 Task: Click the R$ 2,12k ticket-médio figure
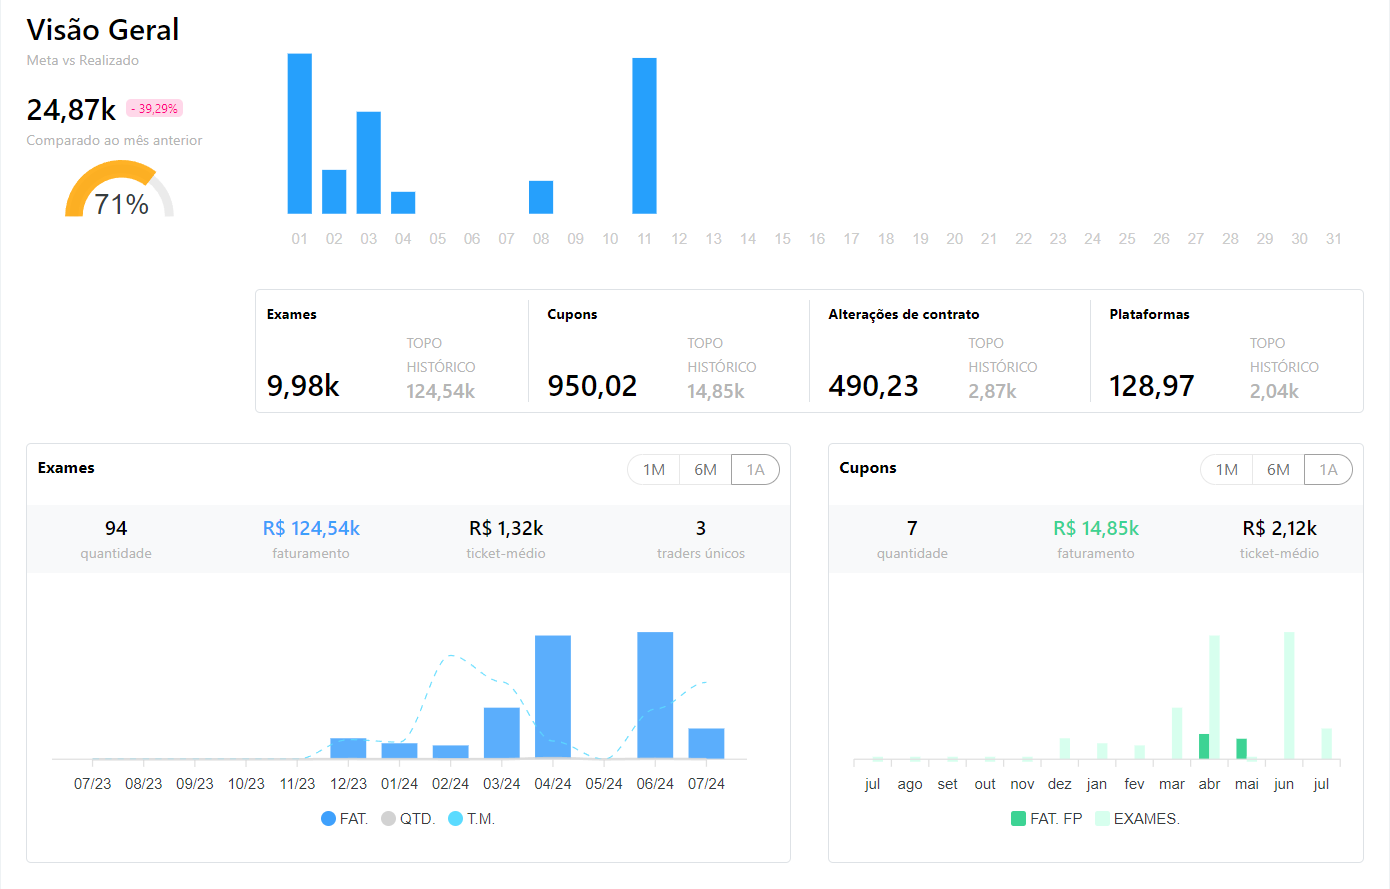pos(1279,528)
